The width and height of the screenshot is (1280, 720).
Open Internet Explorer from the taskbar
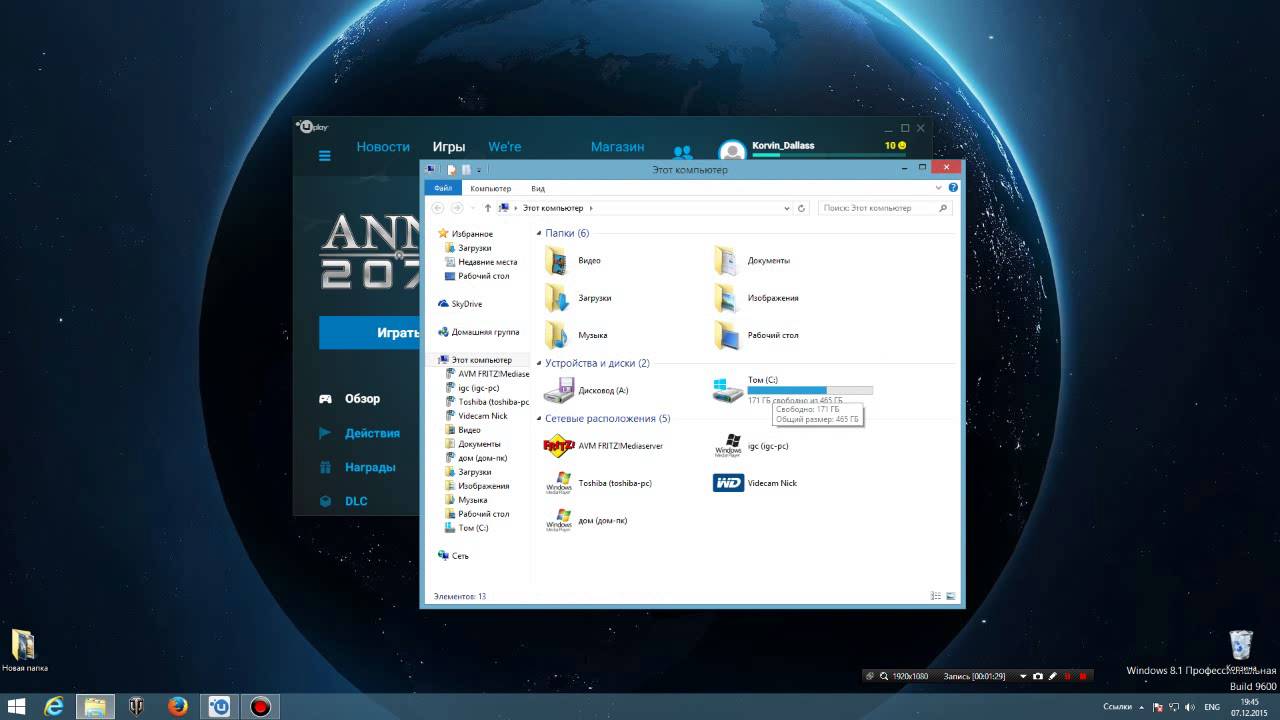(x=54, y=707)
